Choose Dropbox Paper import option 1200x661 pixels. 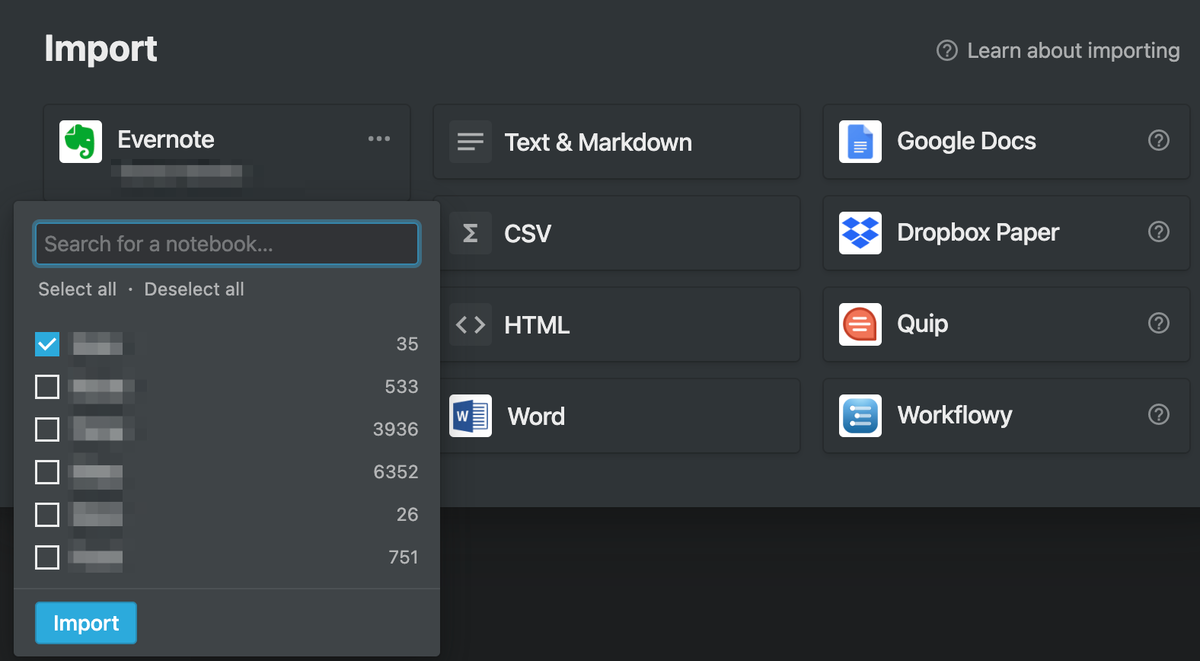(1008, 233)
